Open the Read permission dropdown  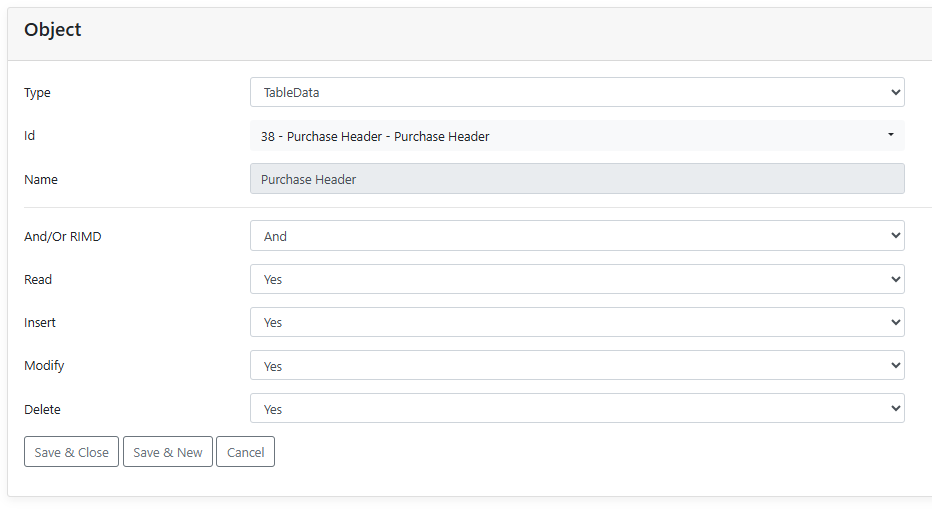pos(577,279)
